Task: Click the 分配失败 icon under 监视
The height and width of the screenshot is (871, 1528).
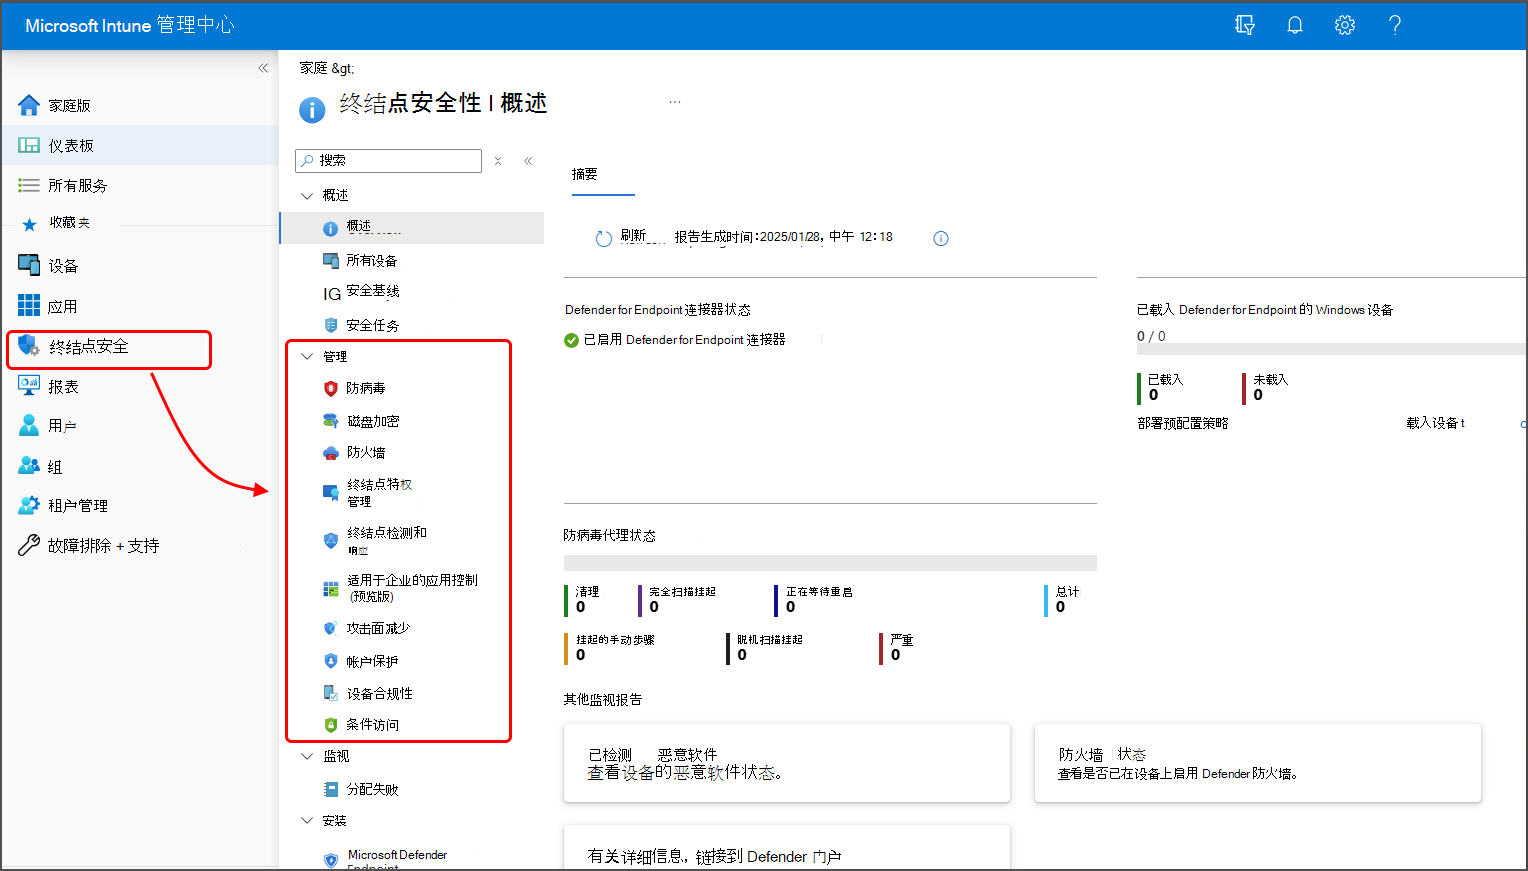Action: [331, 789]
